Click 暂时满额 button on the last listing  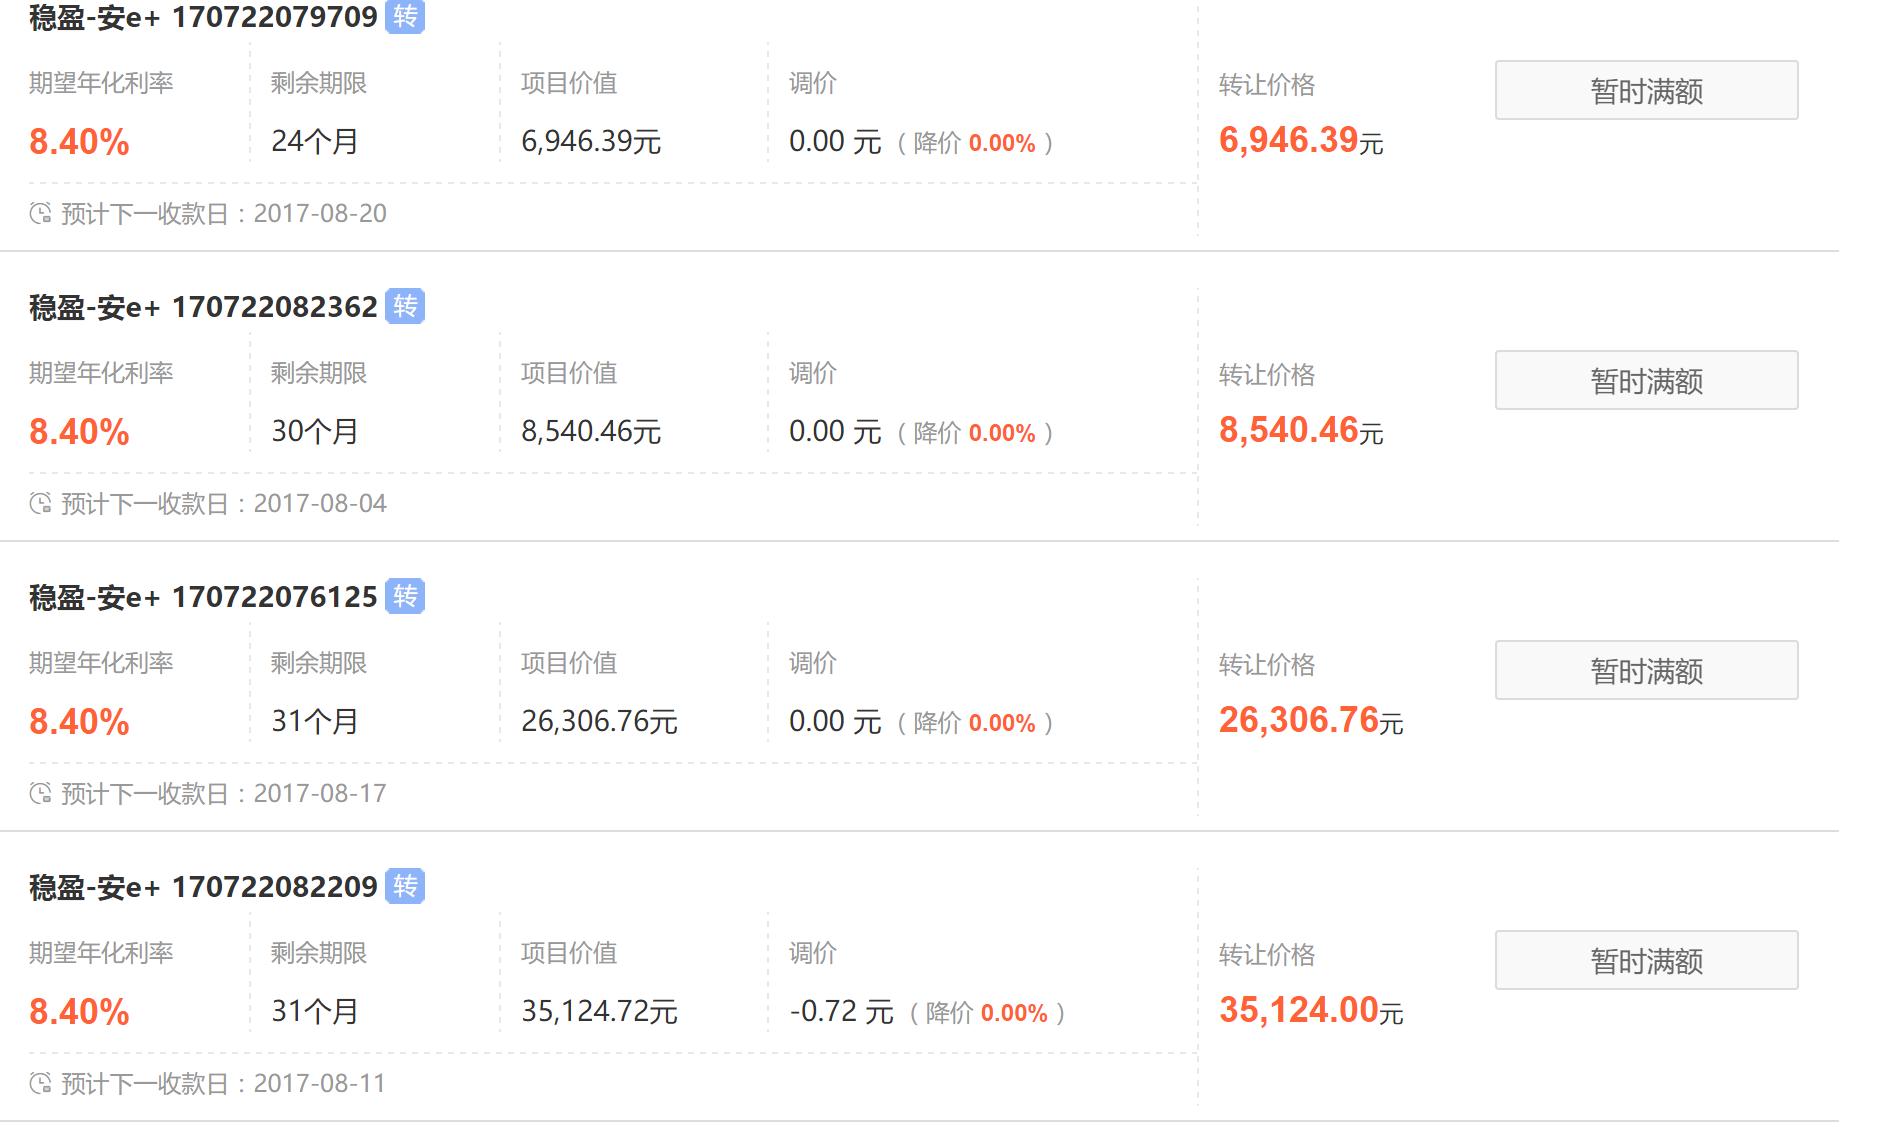tap(1645, 960)
